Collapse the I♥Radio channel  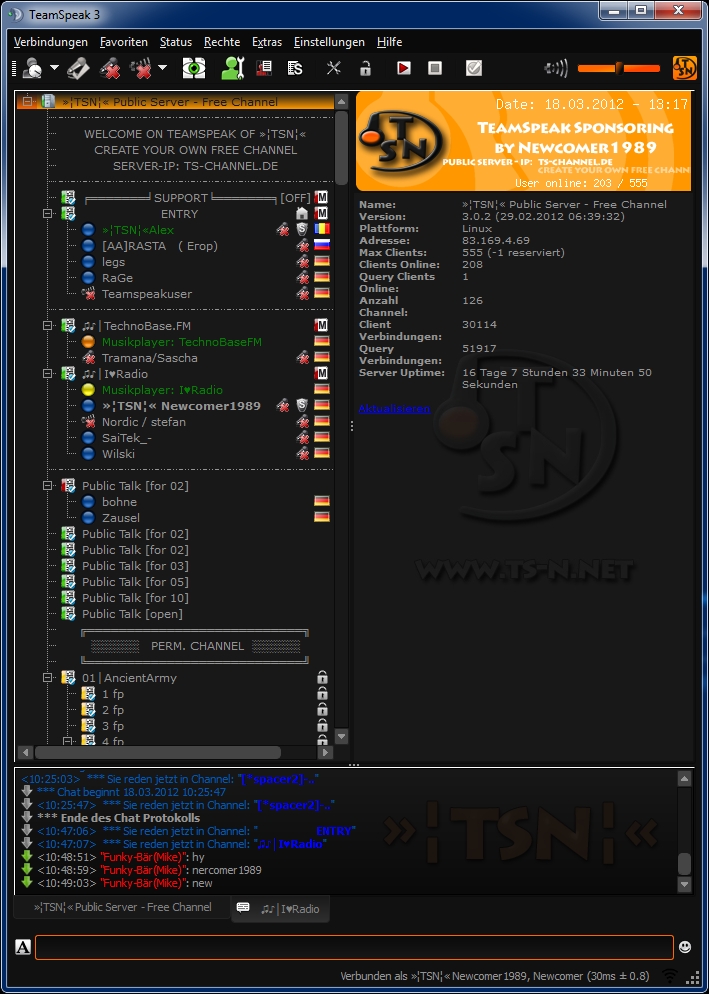click(48, 373)
